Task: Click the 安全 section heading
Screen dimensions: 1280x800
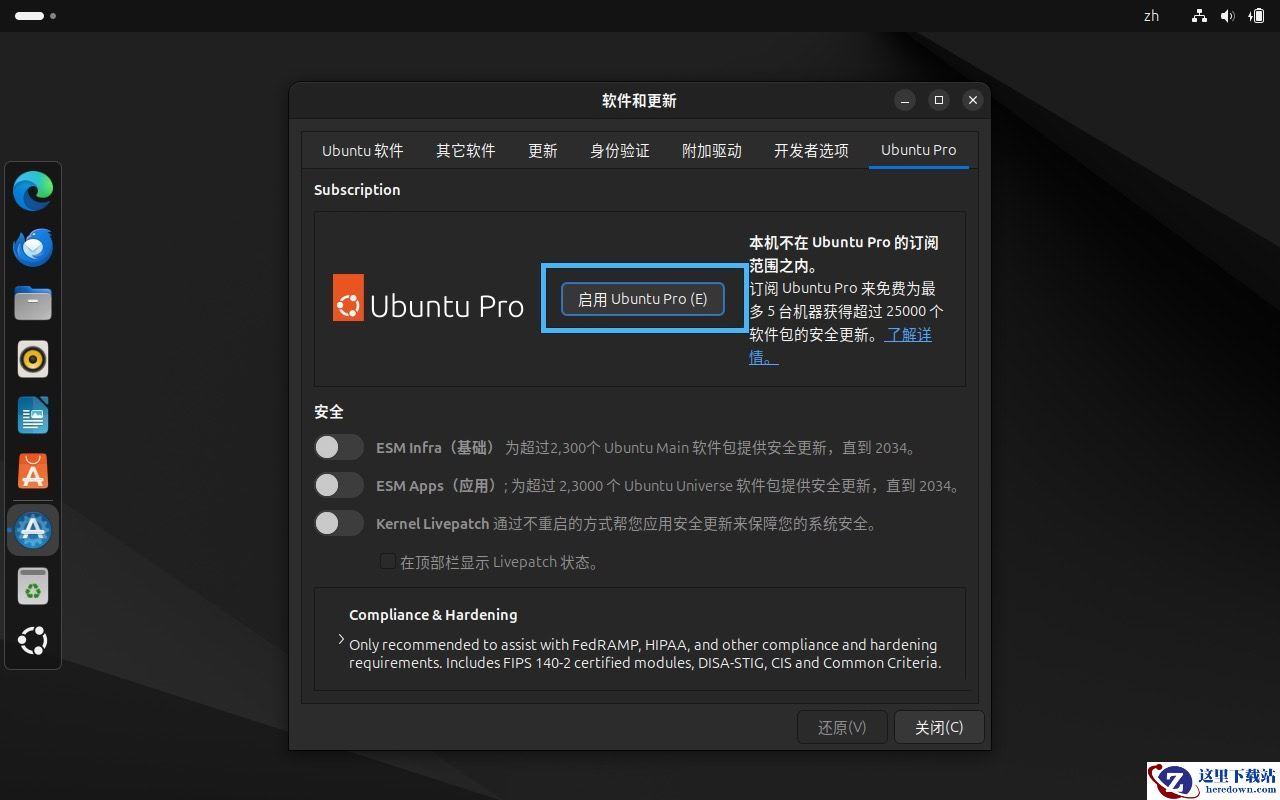Action: coord(329,412)
